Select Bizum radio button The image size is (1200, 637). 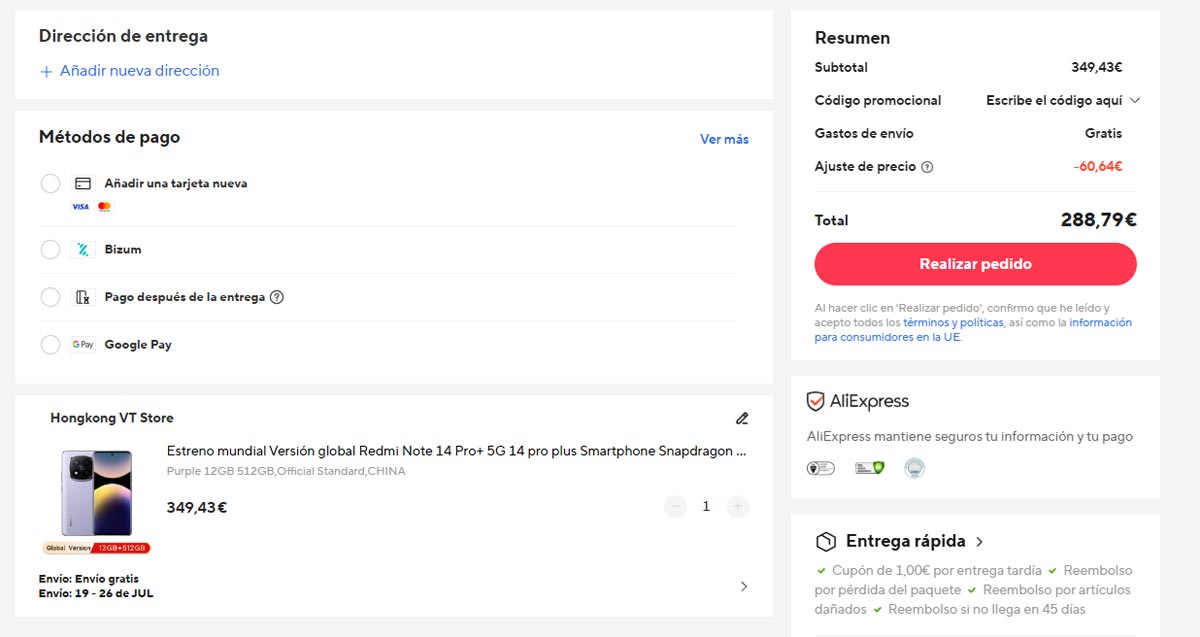click(50, 250)
